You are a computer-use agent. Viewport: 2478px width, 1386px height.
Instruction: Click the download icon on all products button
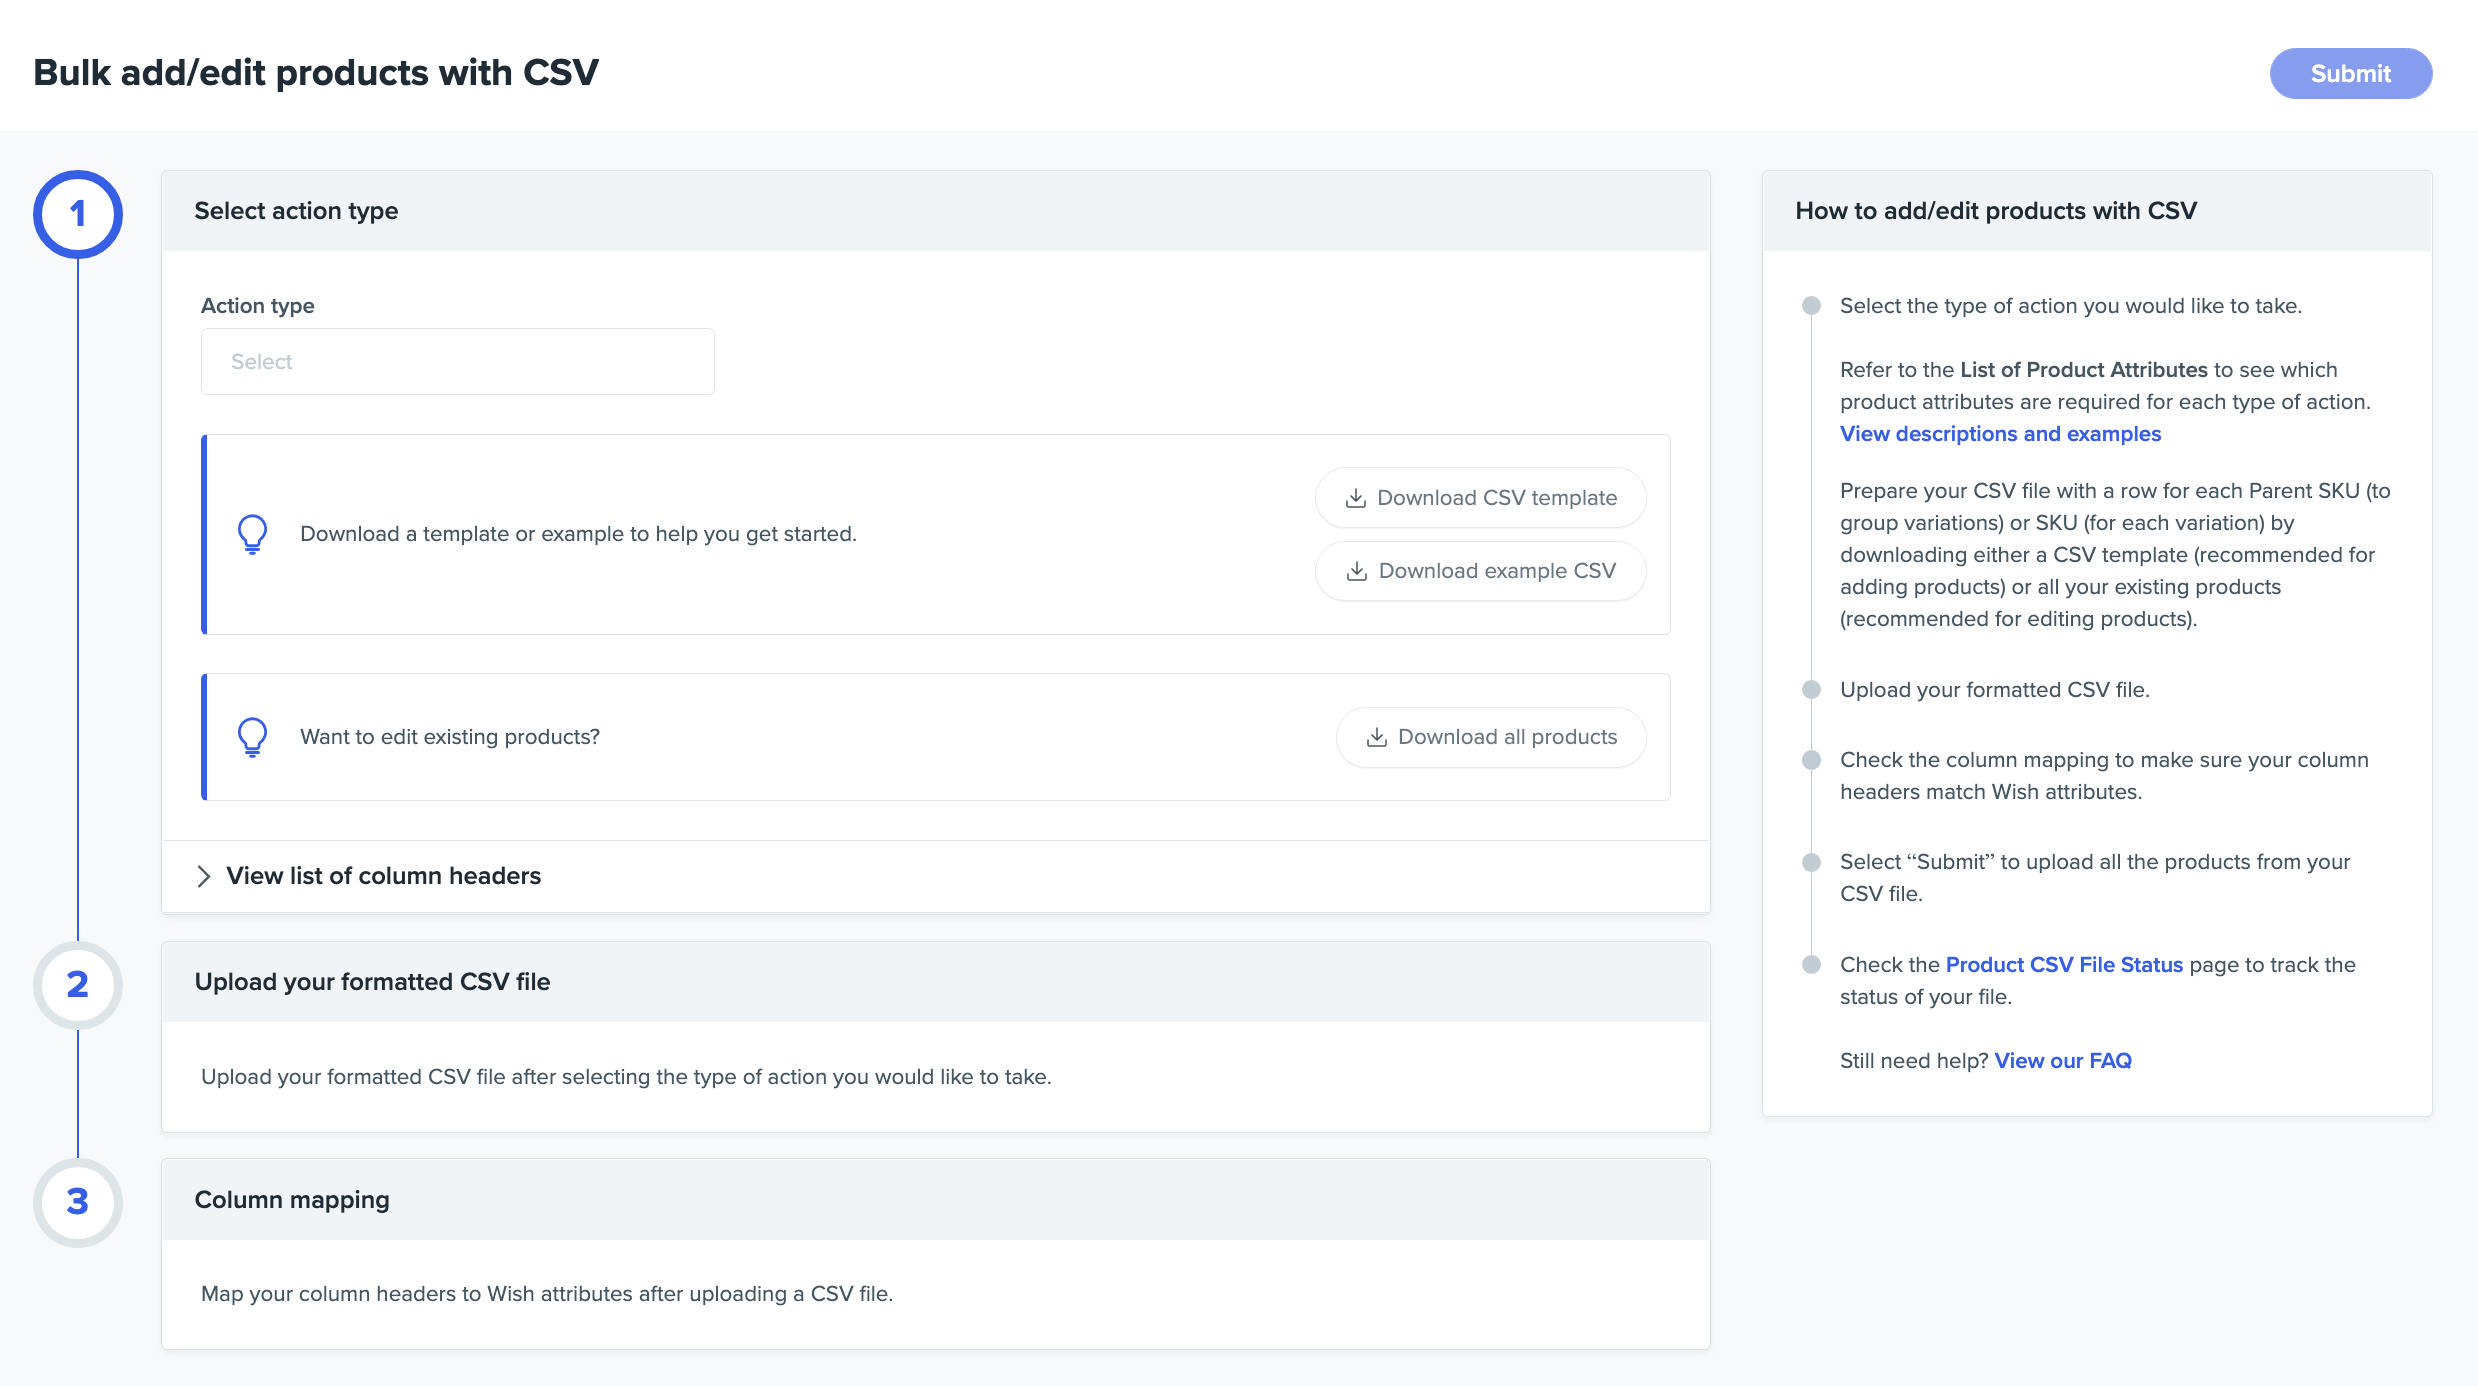click(1376, 737)
